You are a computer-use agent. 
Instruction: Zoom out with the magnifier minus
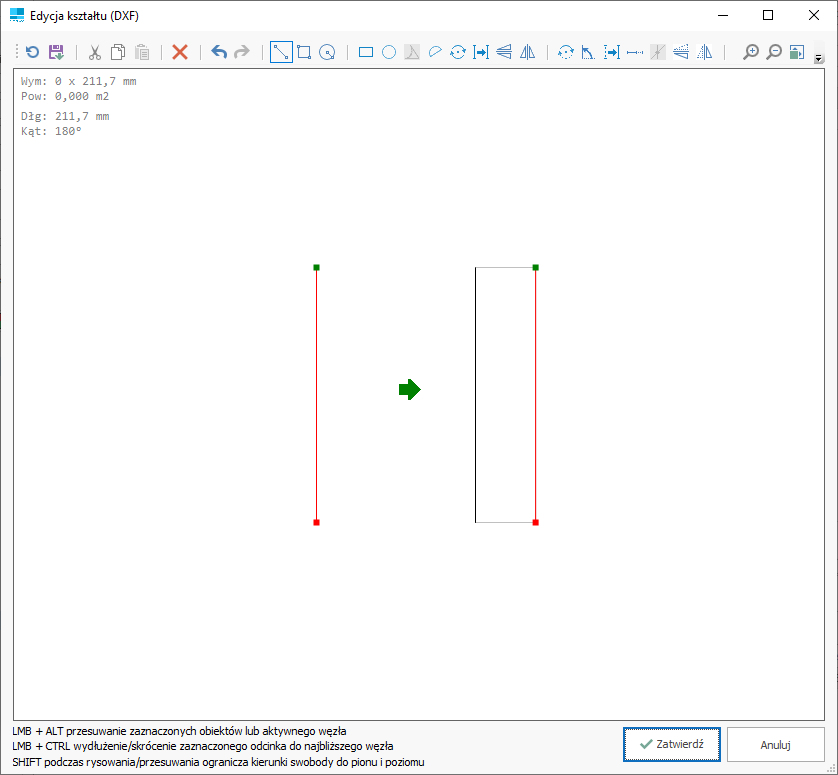pos(774,52)
